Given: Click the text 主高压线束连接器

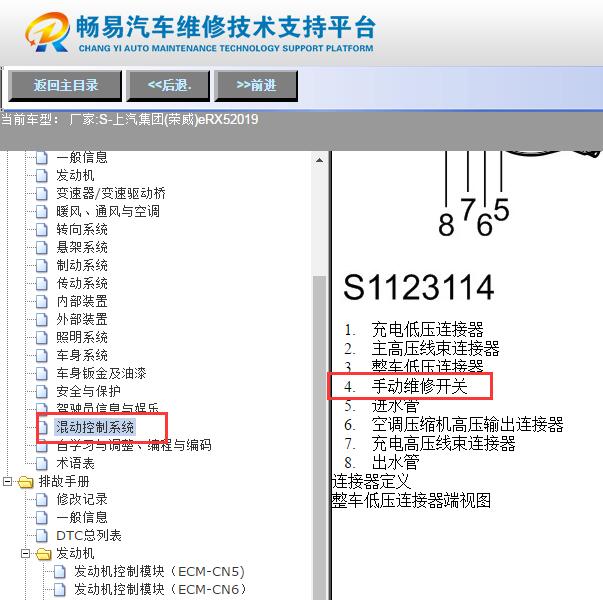Looking at the screenshot, I should coord(436,348).
